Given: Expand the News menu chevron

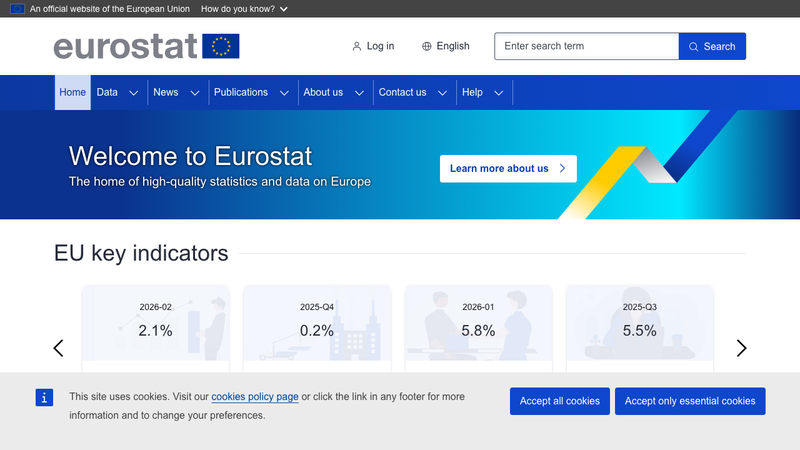Looking at the screenshot, I should (x=195, y=93).
